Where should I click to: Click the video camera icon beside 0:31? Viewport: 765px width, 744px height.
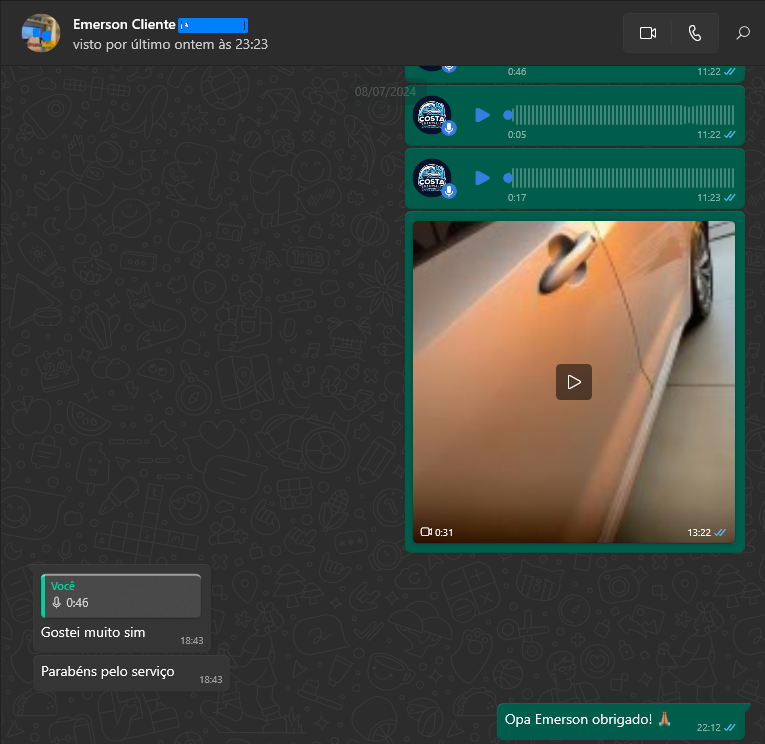pos(426,532)
